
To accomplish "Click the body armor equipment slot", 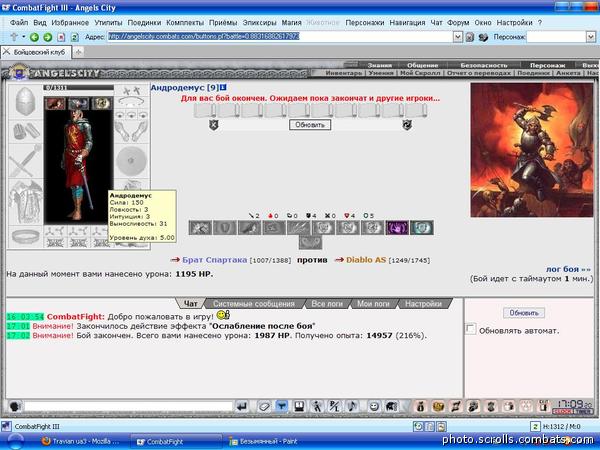I will [x=25, y=202].
